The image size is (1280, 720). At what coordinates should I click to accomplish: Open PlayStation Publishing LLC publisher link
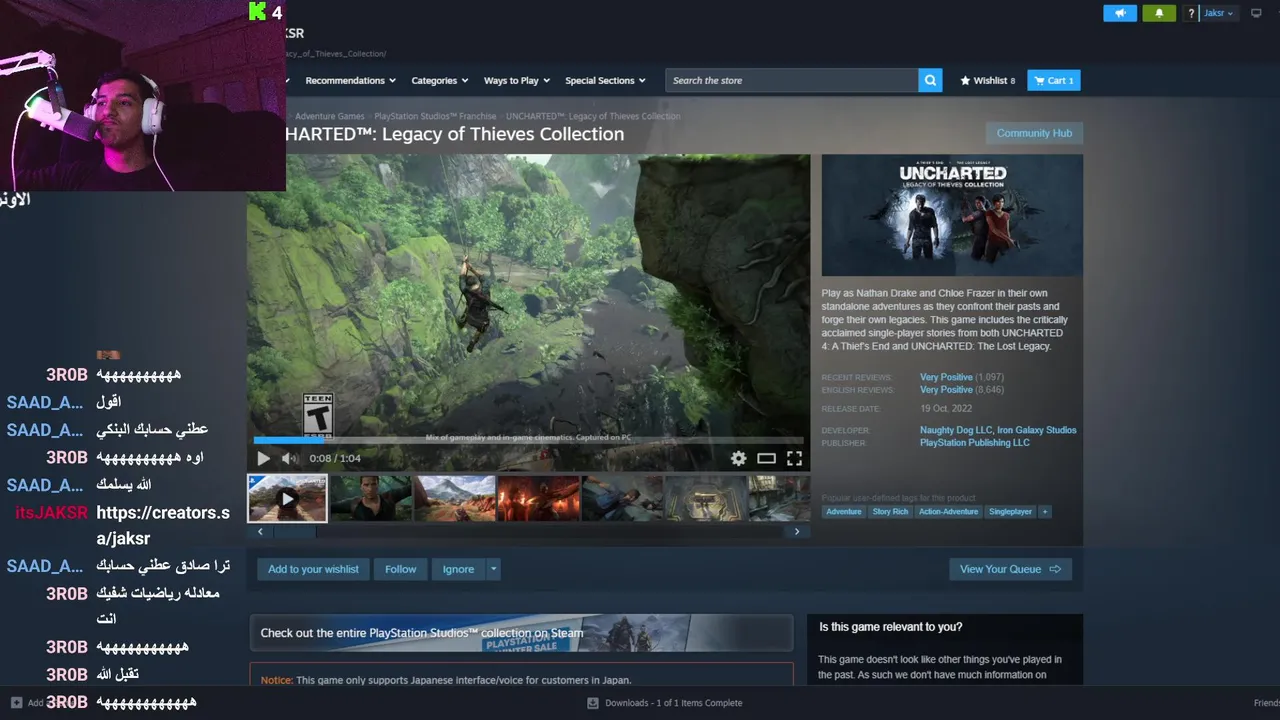[x=974, y=443]
